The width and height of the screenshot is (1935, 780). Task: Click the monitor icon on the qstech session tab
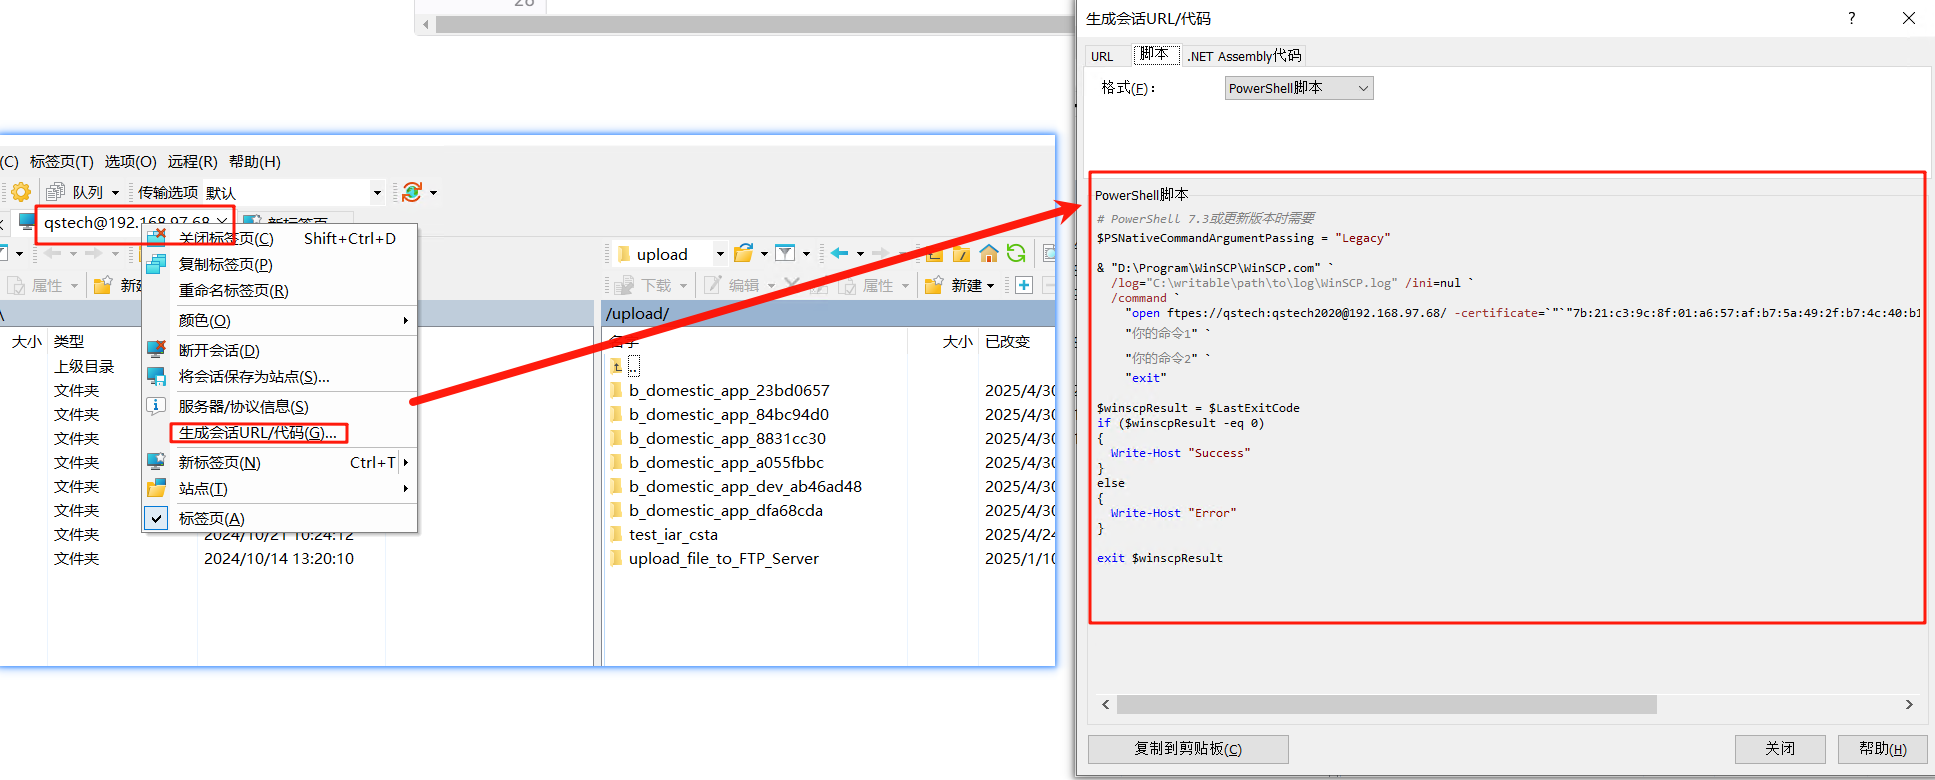tap(28, 221)
